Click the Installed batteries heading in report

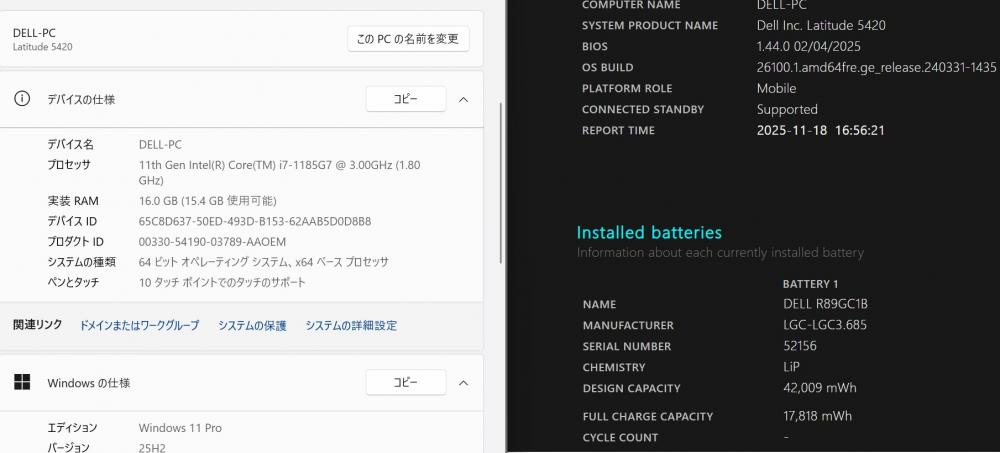649,232
